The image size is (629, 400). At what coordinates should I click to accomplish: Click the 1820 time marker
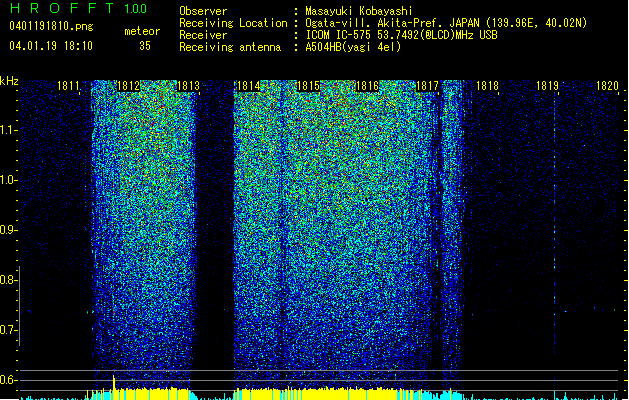click(x=607, y=86)
